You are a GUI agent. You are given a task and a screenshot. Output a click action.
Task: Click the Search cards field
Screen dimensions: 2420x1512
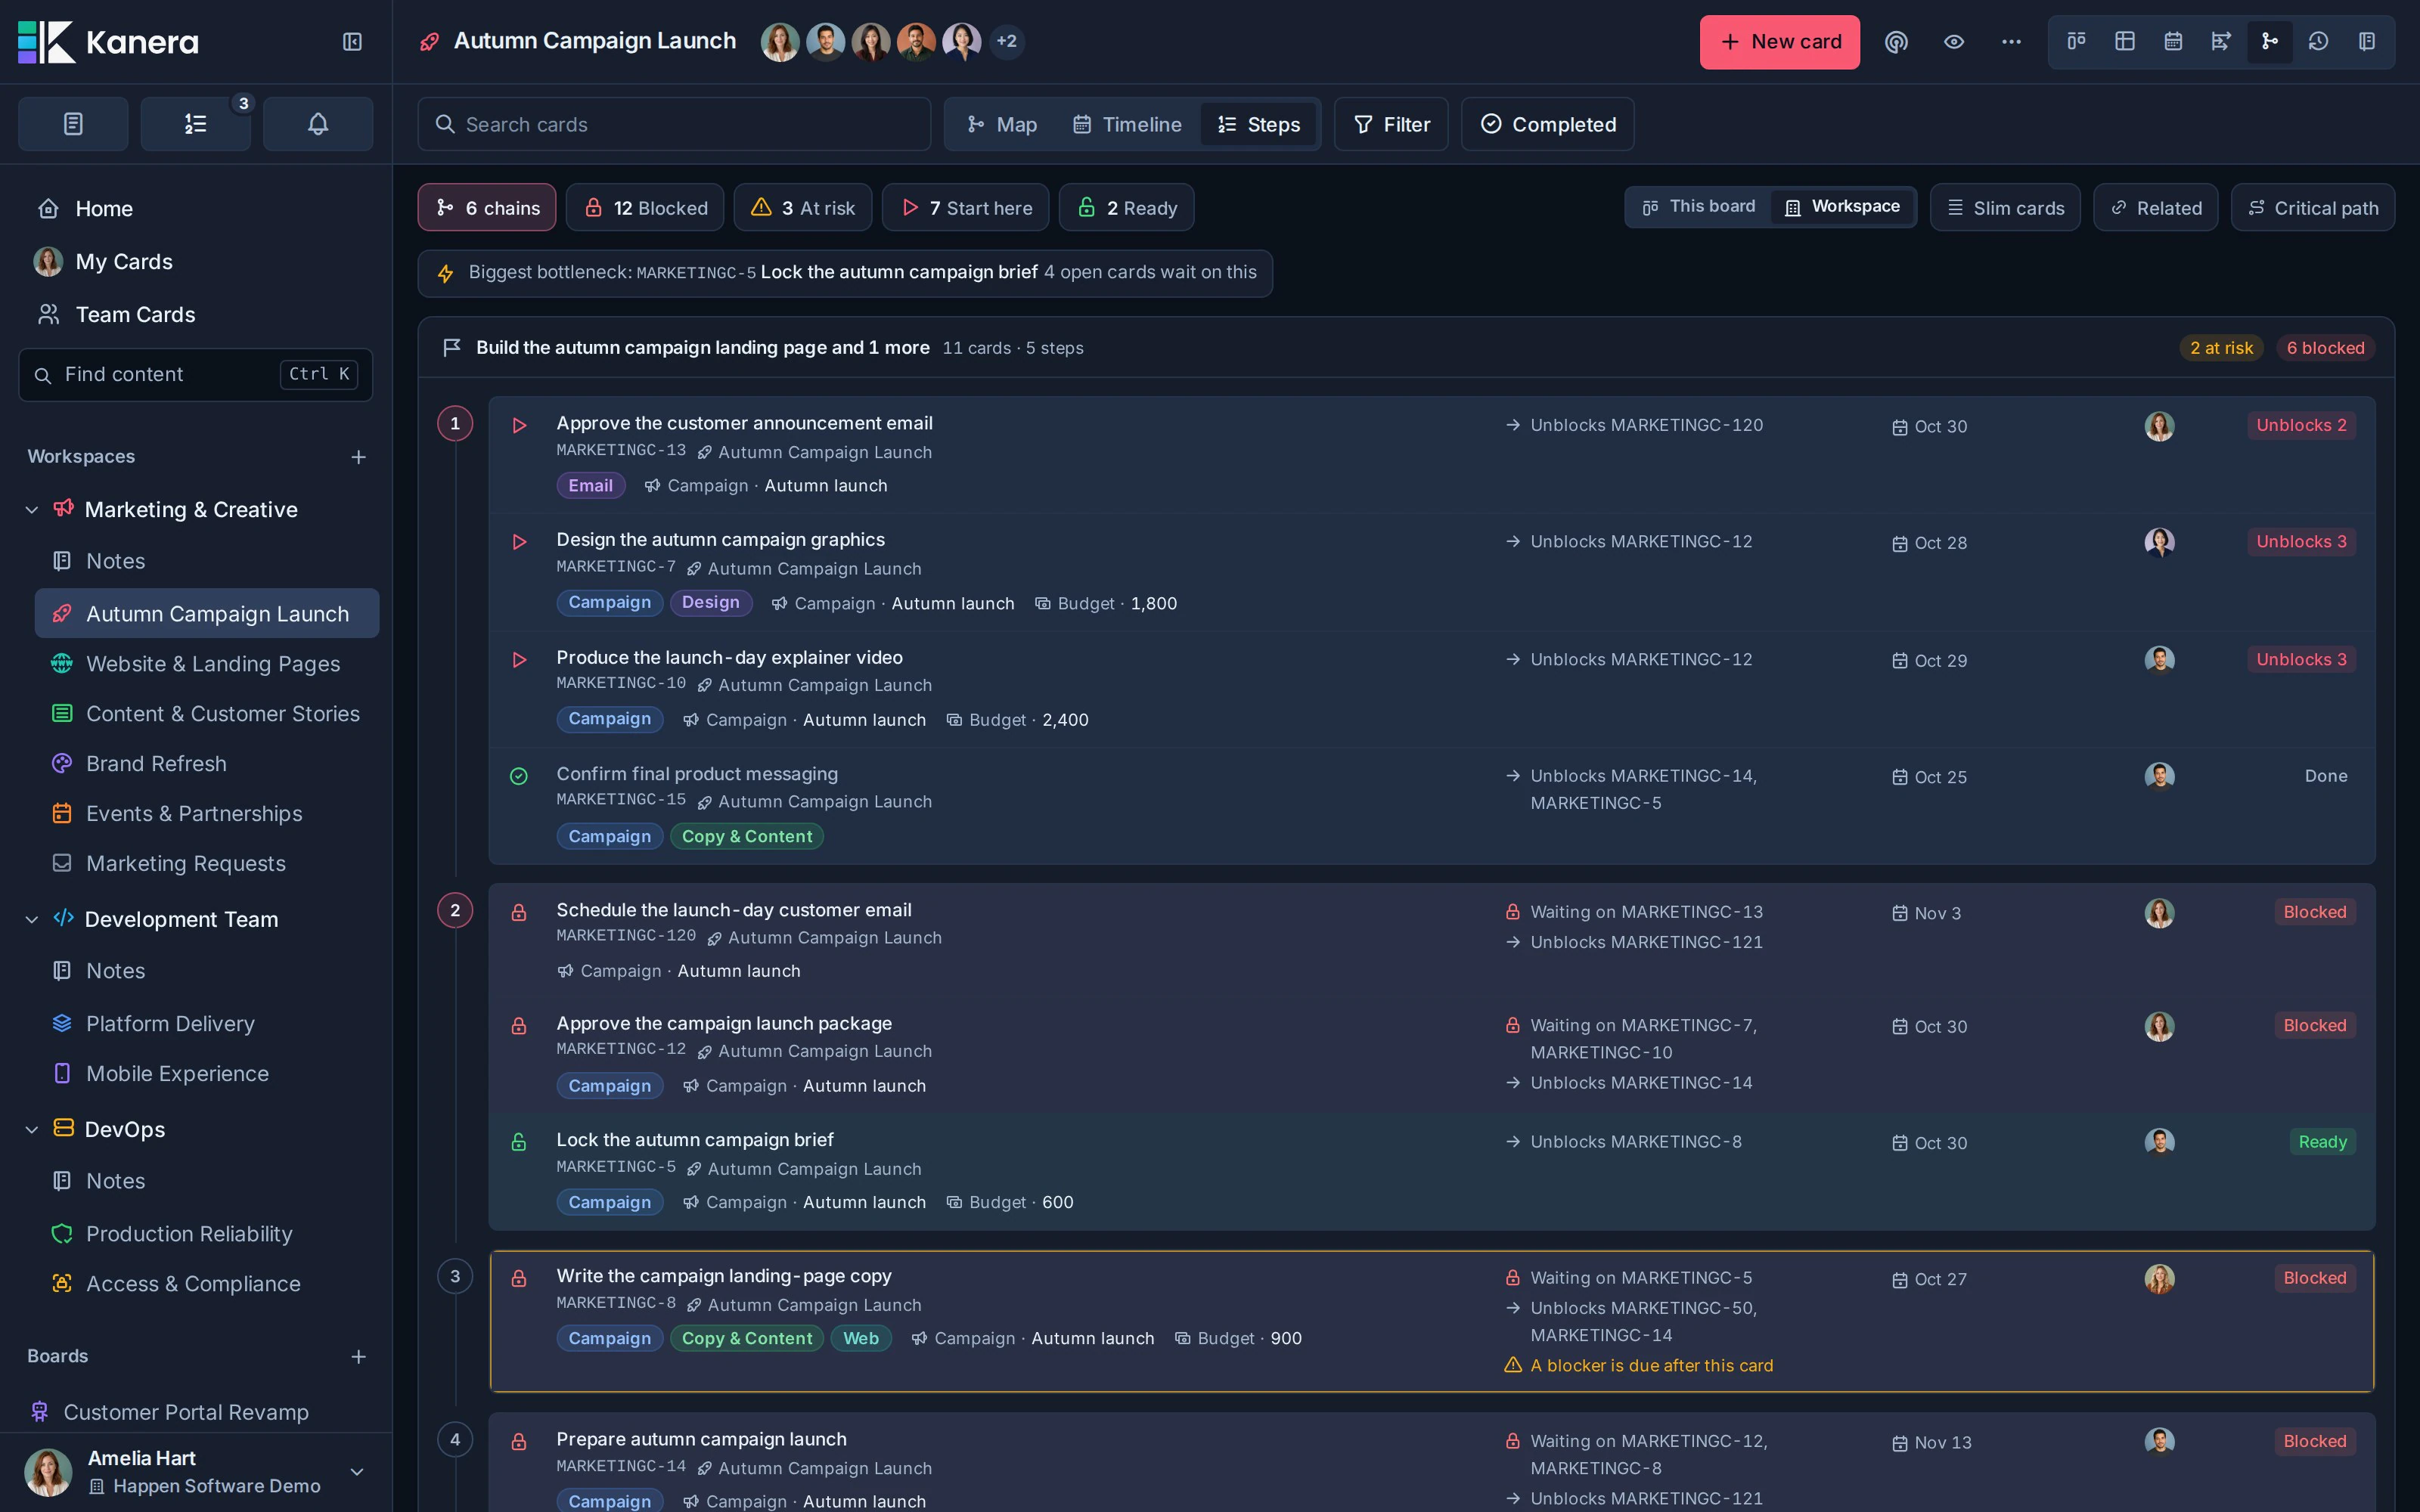tap(674, 124)
